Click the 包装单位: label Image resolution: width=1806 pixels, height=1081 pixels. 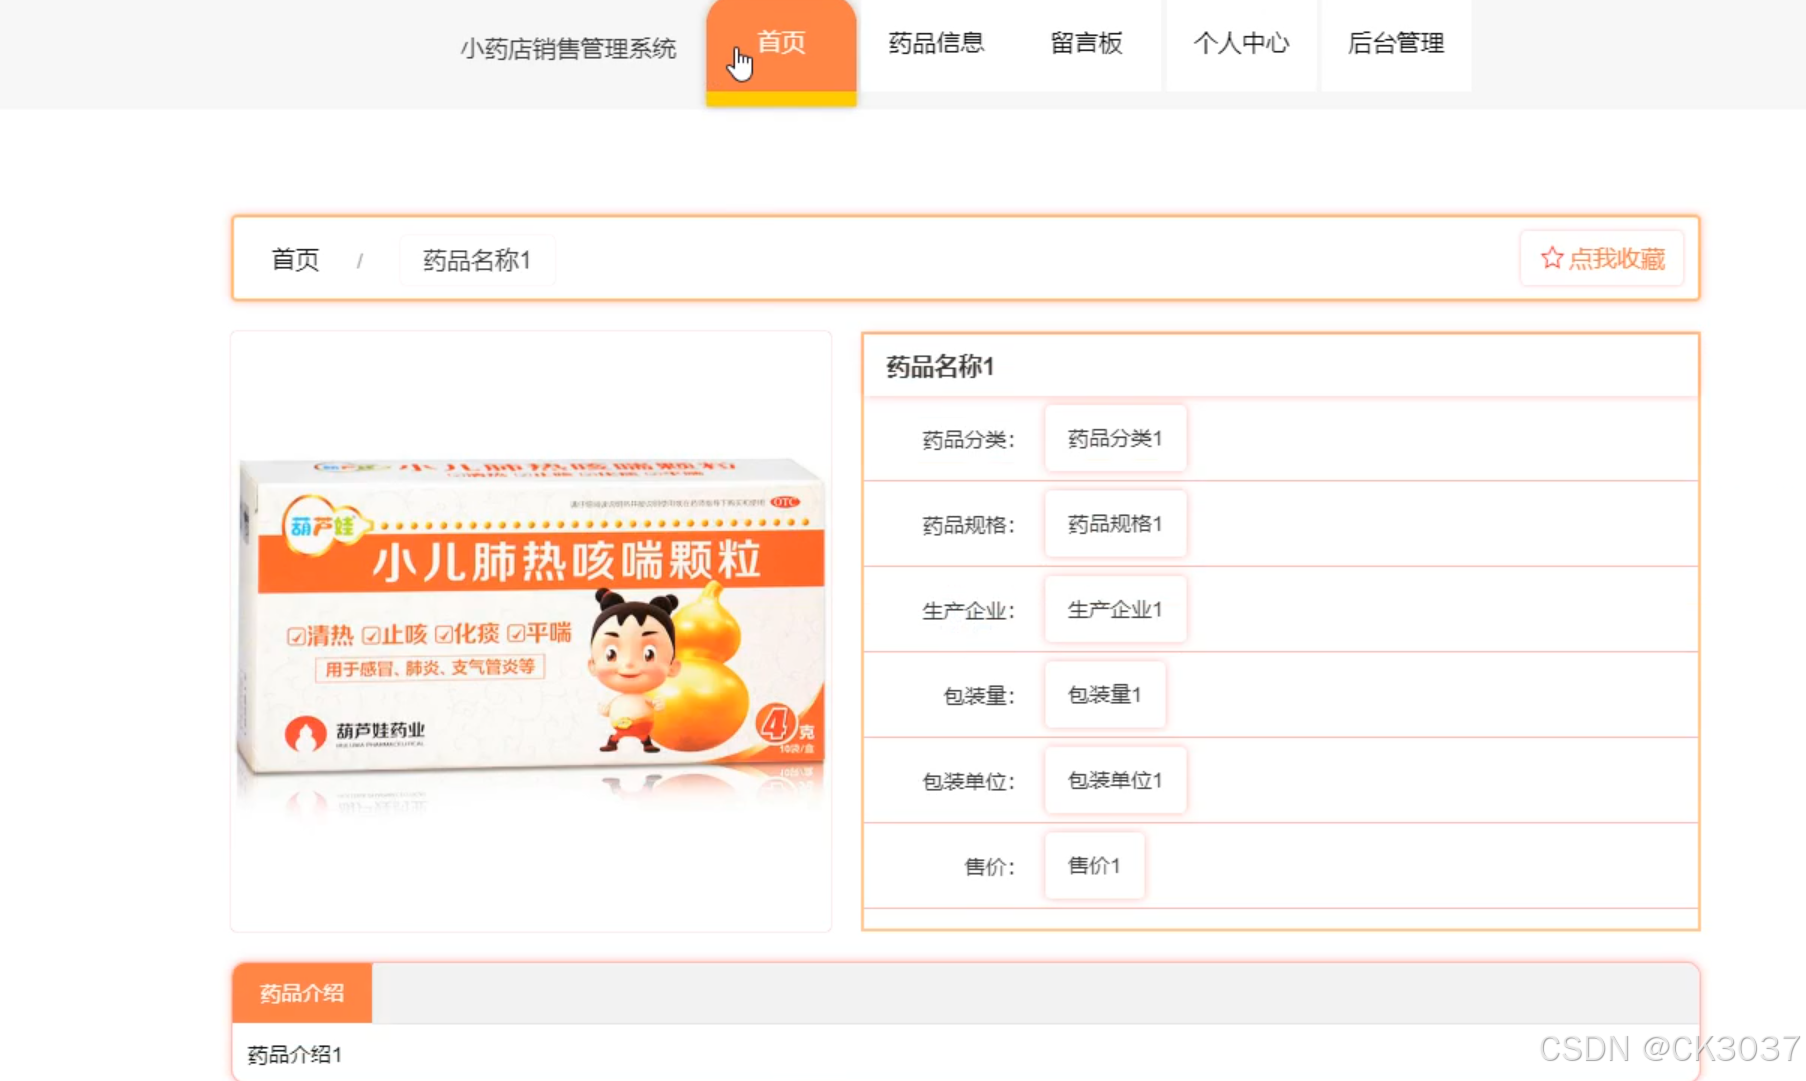coord(968,782)
